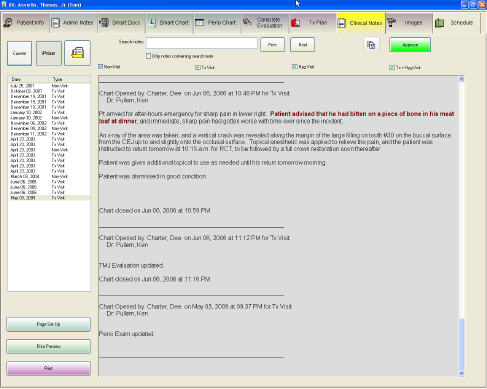Switch to the Admin Notes tab
Image resolution: width=487 pixels, height=389 pixels.
73,23
